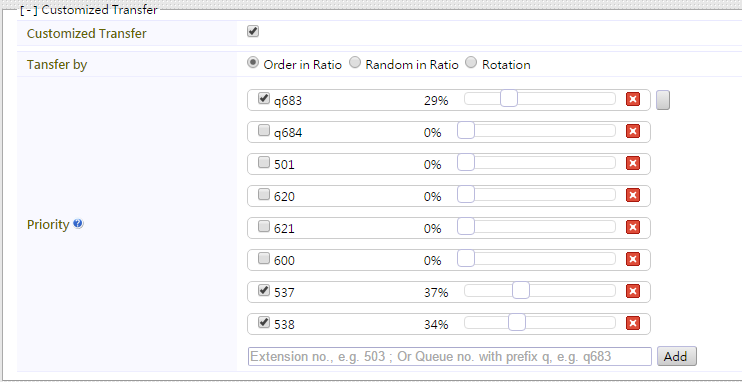Focus the Extension no. input field
The width and height of the screenshot is (742, 382).
click(x=450, y=356)
